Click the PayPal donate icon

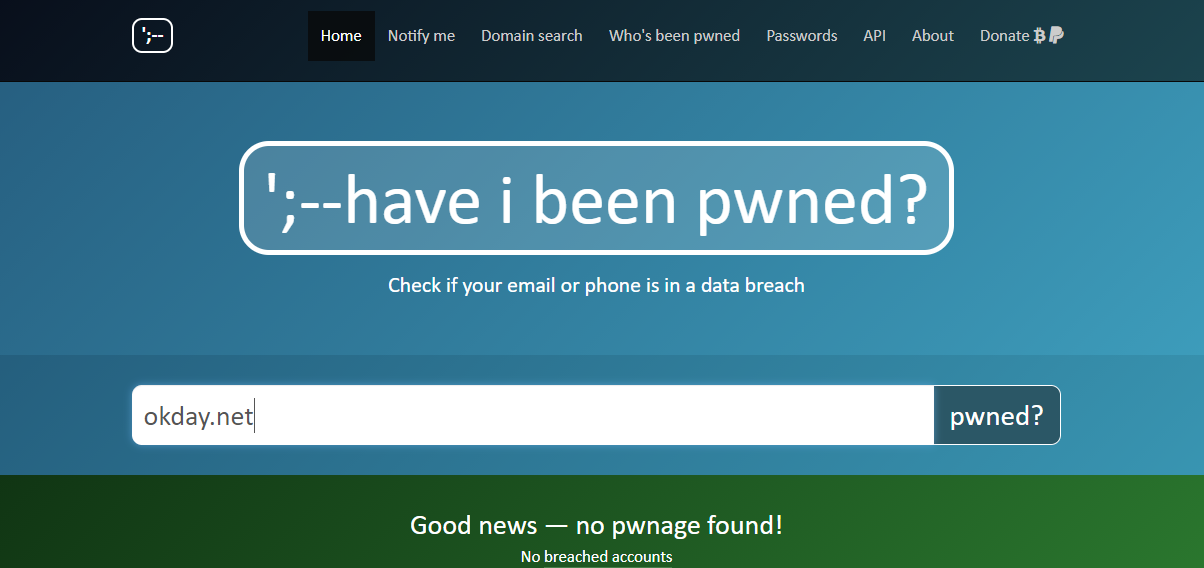pos(1056,36)
